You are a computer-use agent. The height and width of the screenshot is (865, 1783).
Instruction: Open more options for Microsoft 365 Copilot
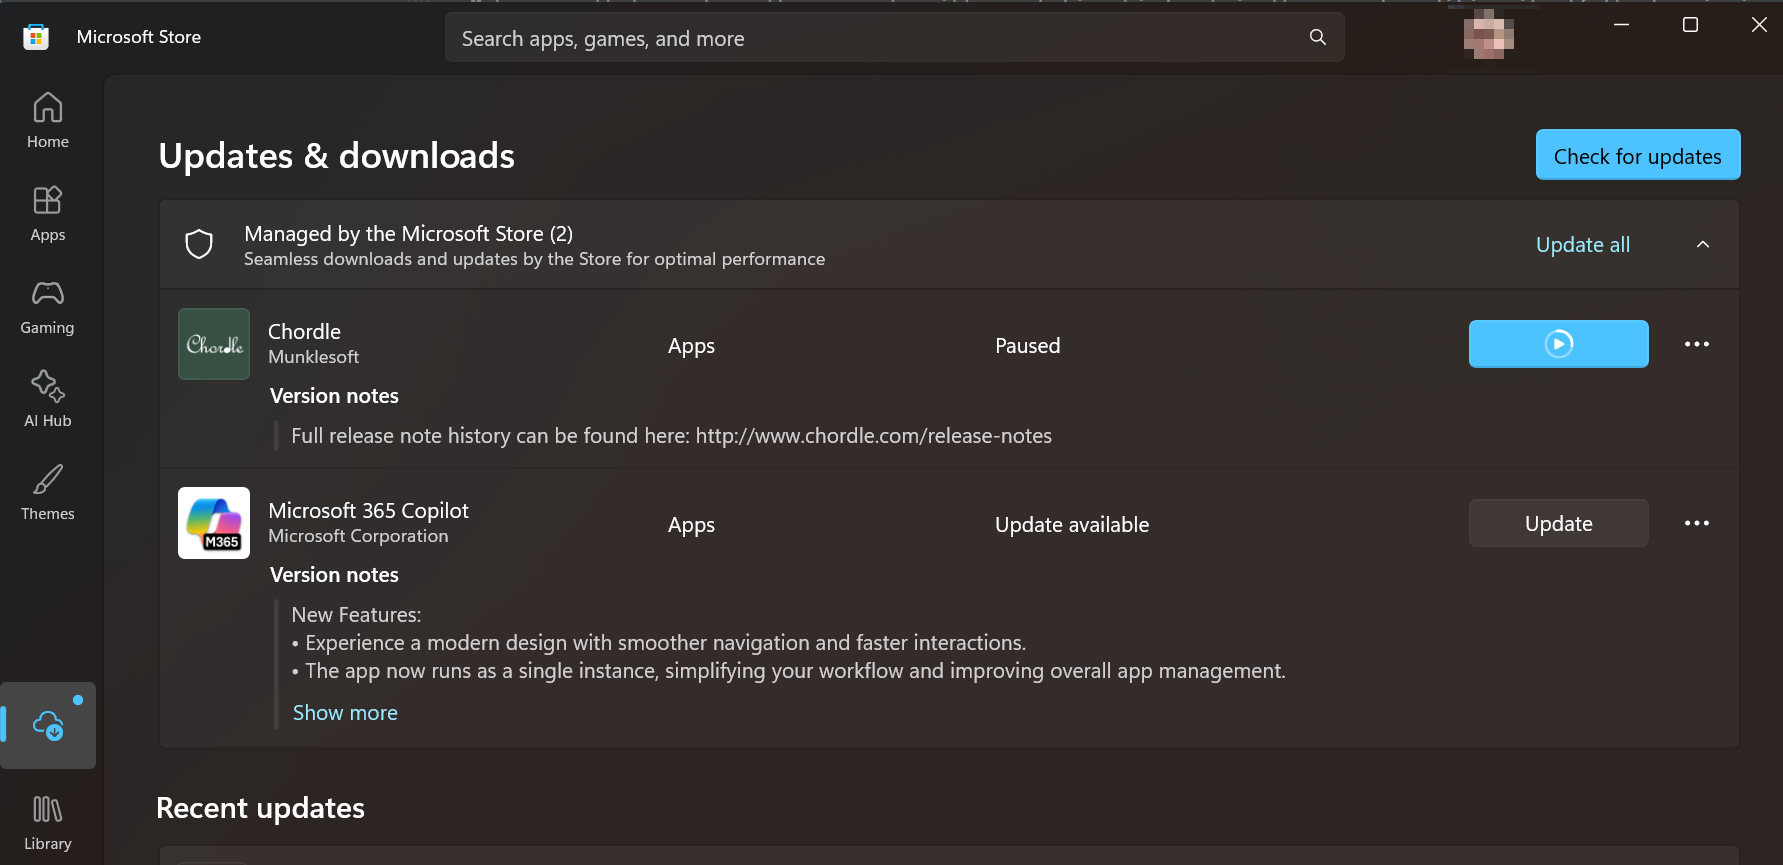pos(1697,523)
